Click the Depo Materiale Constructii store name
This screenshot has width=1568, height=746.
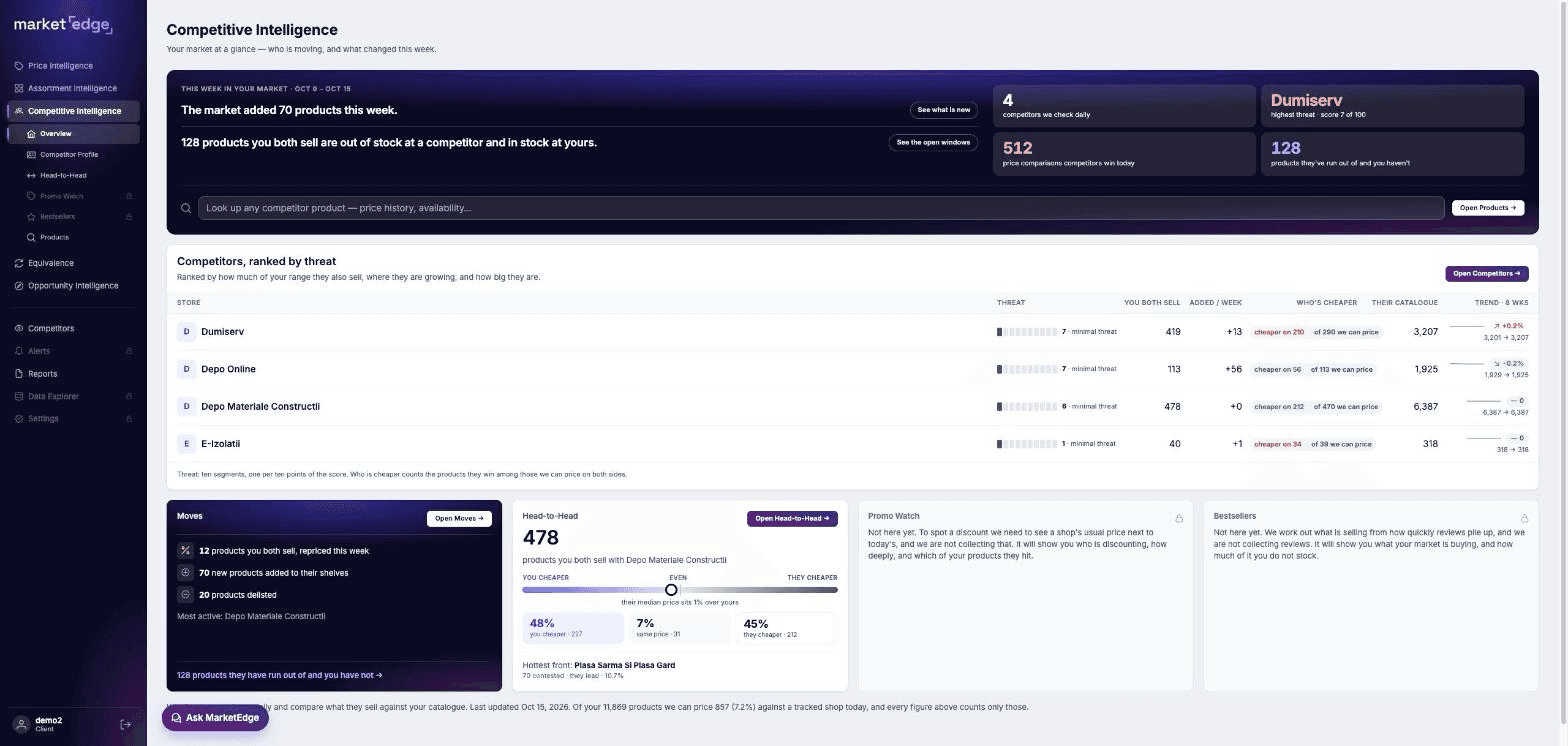(x=260, y=407)
